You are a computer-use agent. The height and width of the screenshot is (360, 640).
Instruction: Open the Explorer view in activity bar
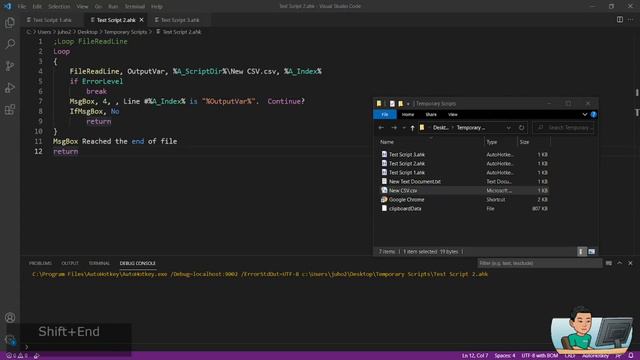click(x=10, y=22)
